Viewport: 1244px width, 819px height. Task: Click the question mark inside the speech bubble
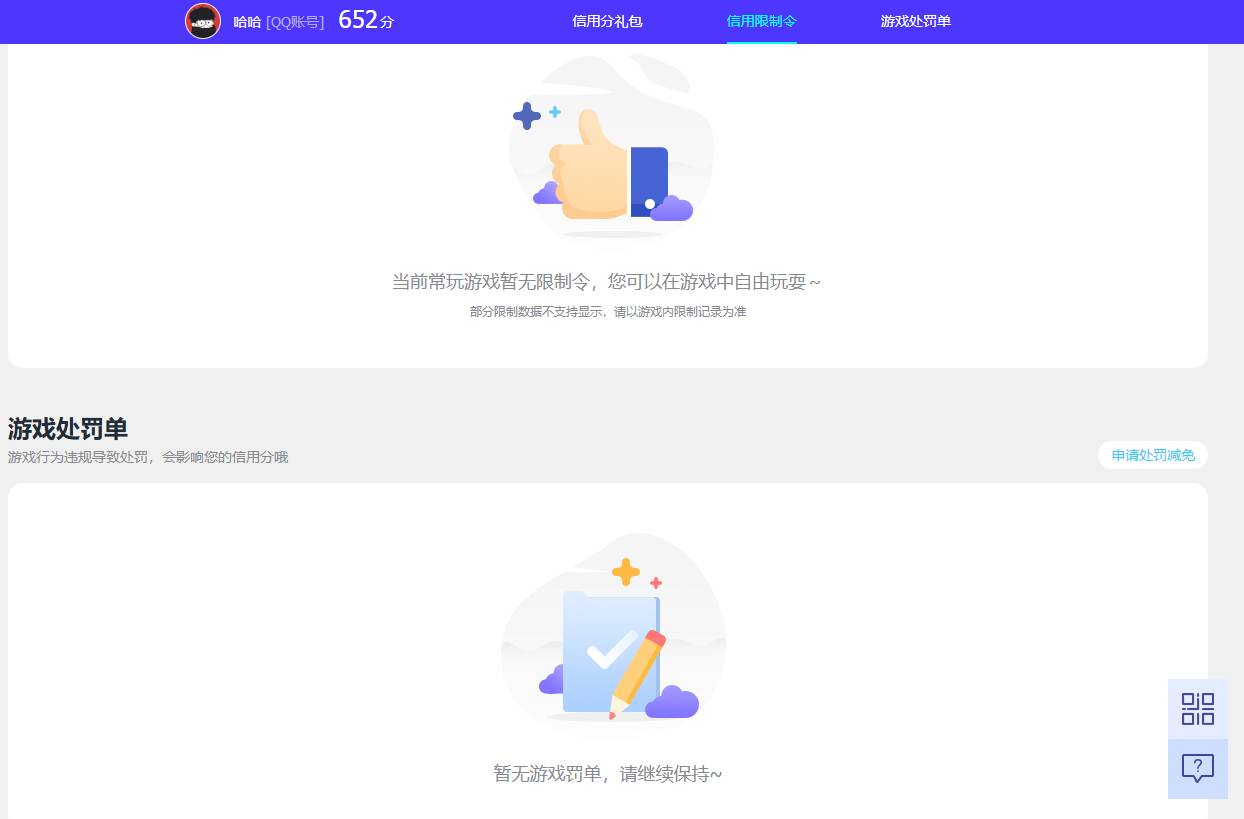[1197, 768]
